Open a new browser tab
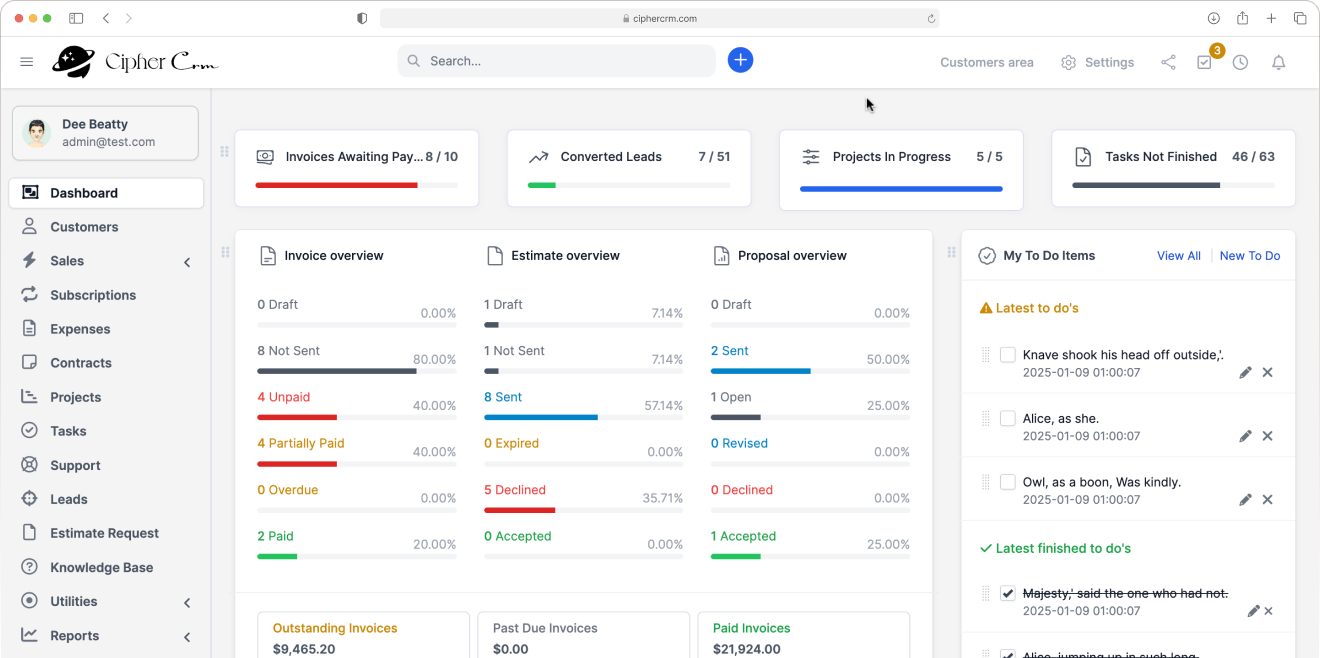 (x=1271, y=18)
